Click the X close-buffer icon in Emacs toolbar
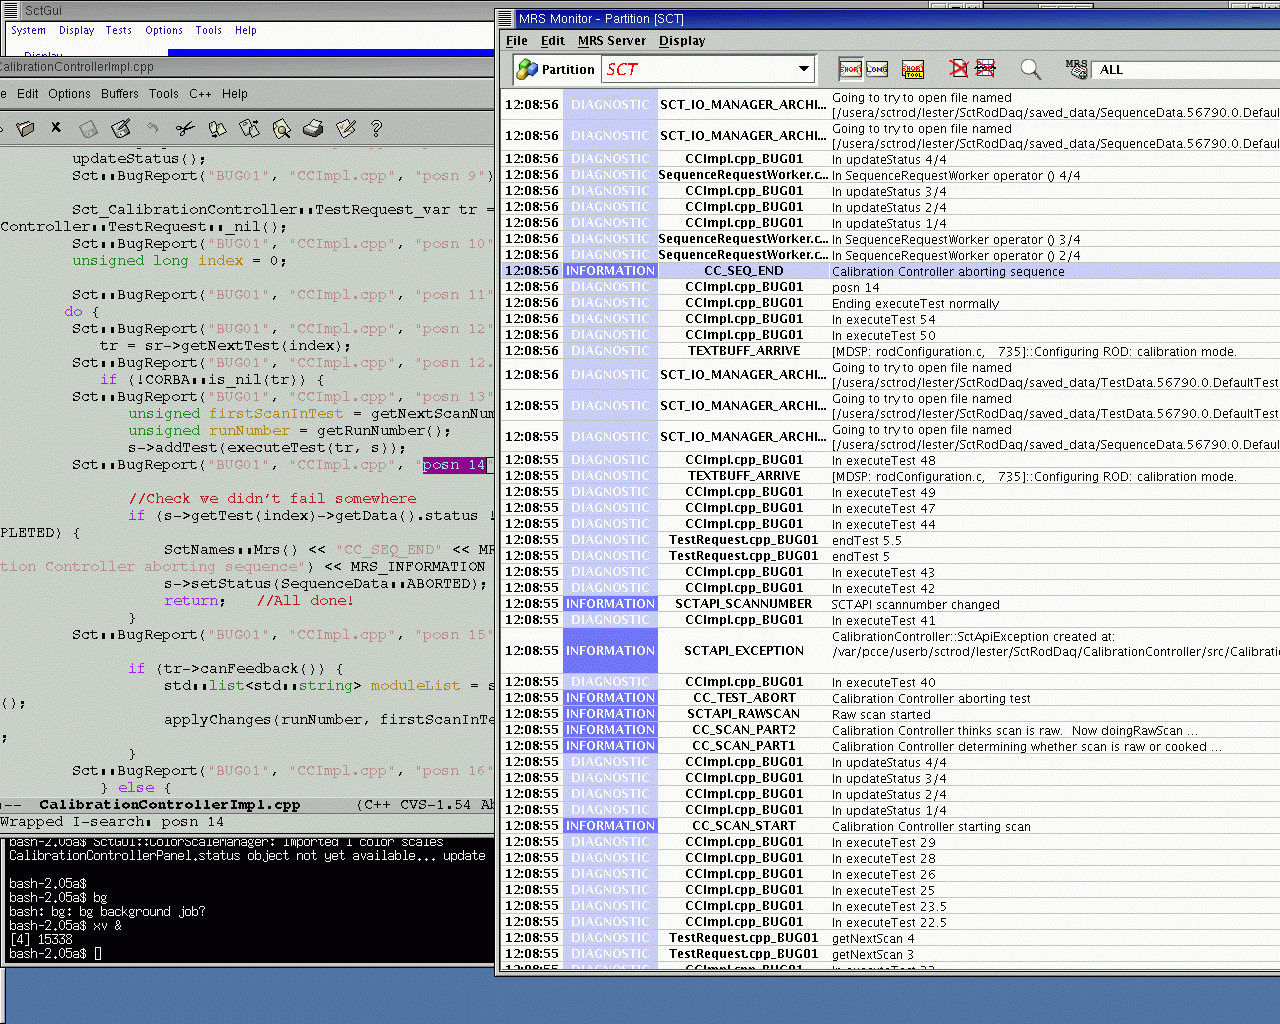 (x=56, y=127)
